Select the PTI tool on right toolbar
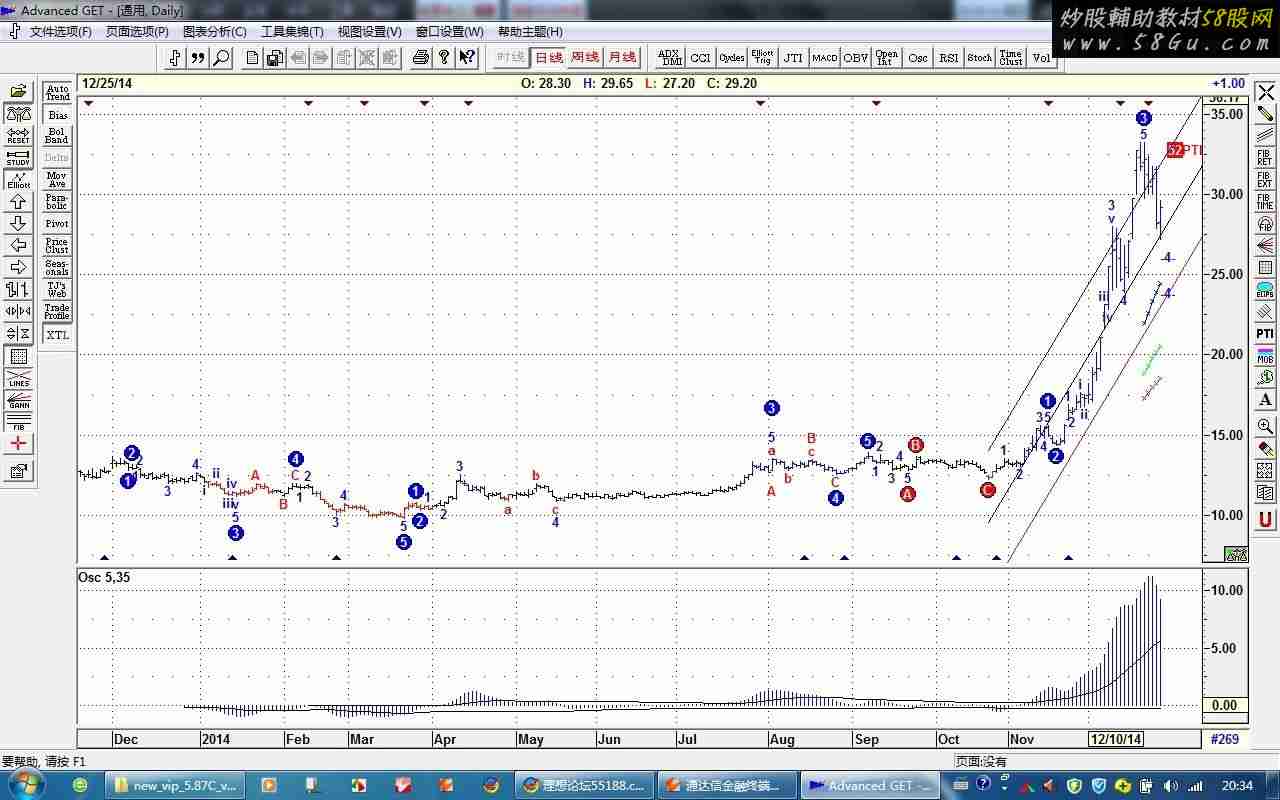1280x800 pixels. click(x=1265, y=333)
